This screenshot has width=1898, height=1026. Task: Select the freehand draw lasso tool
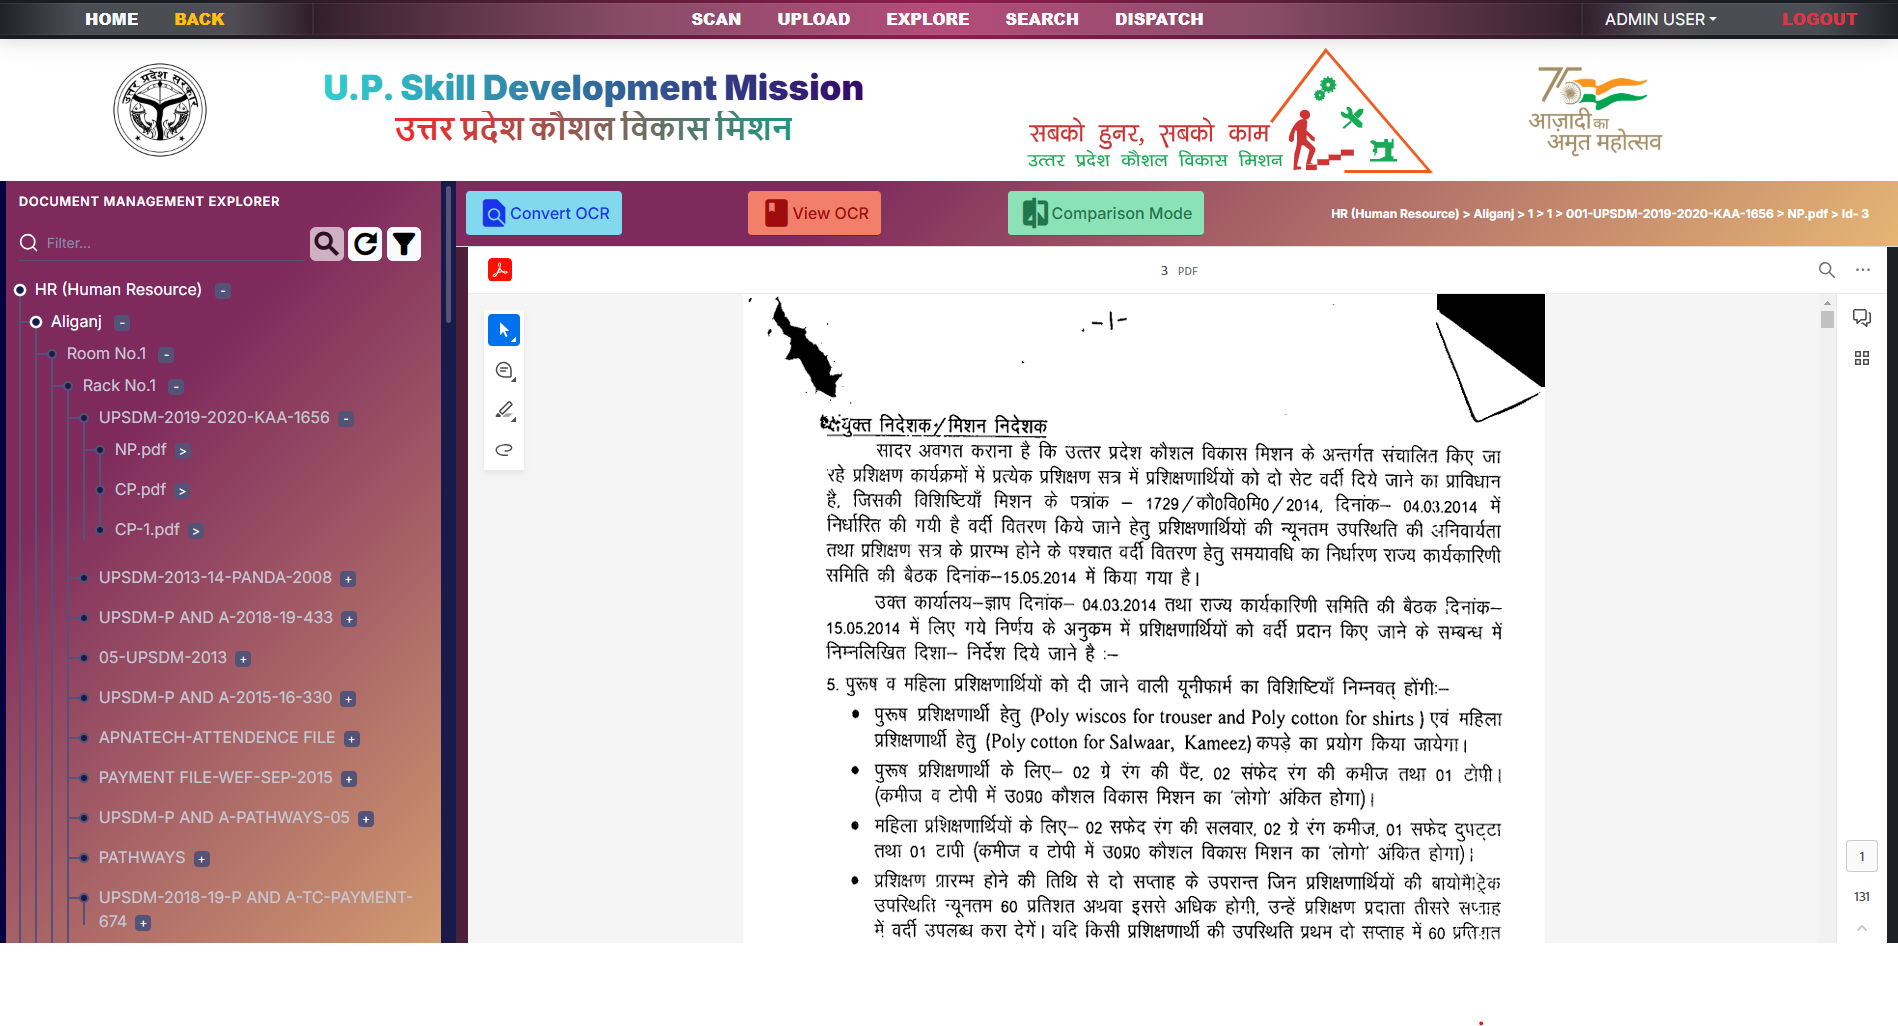[504, 450]
